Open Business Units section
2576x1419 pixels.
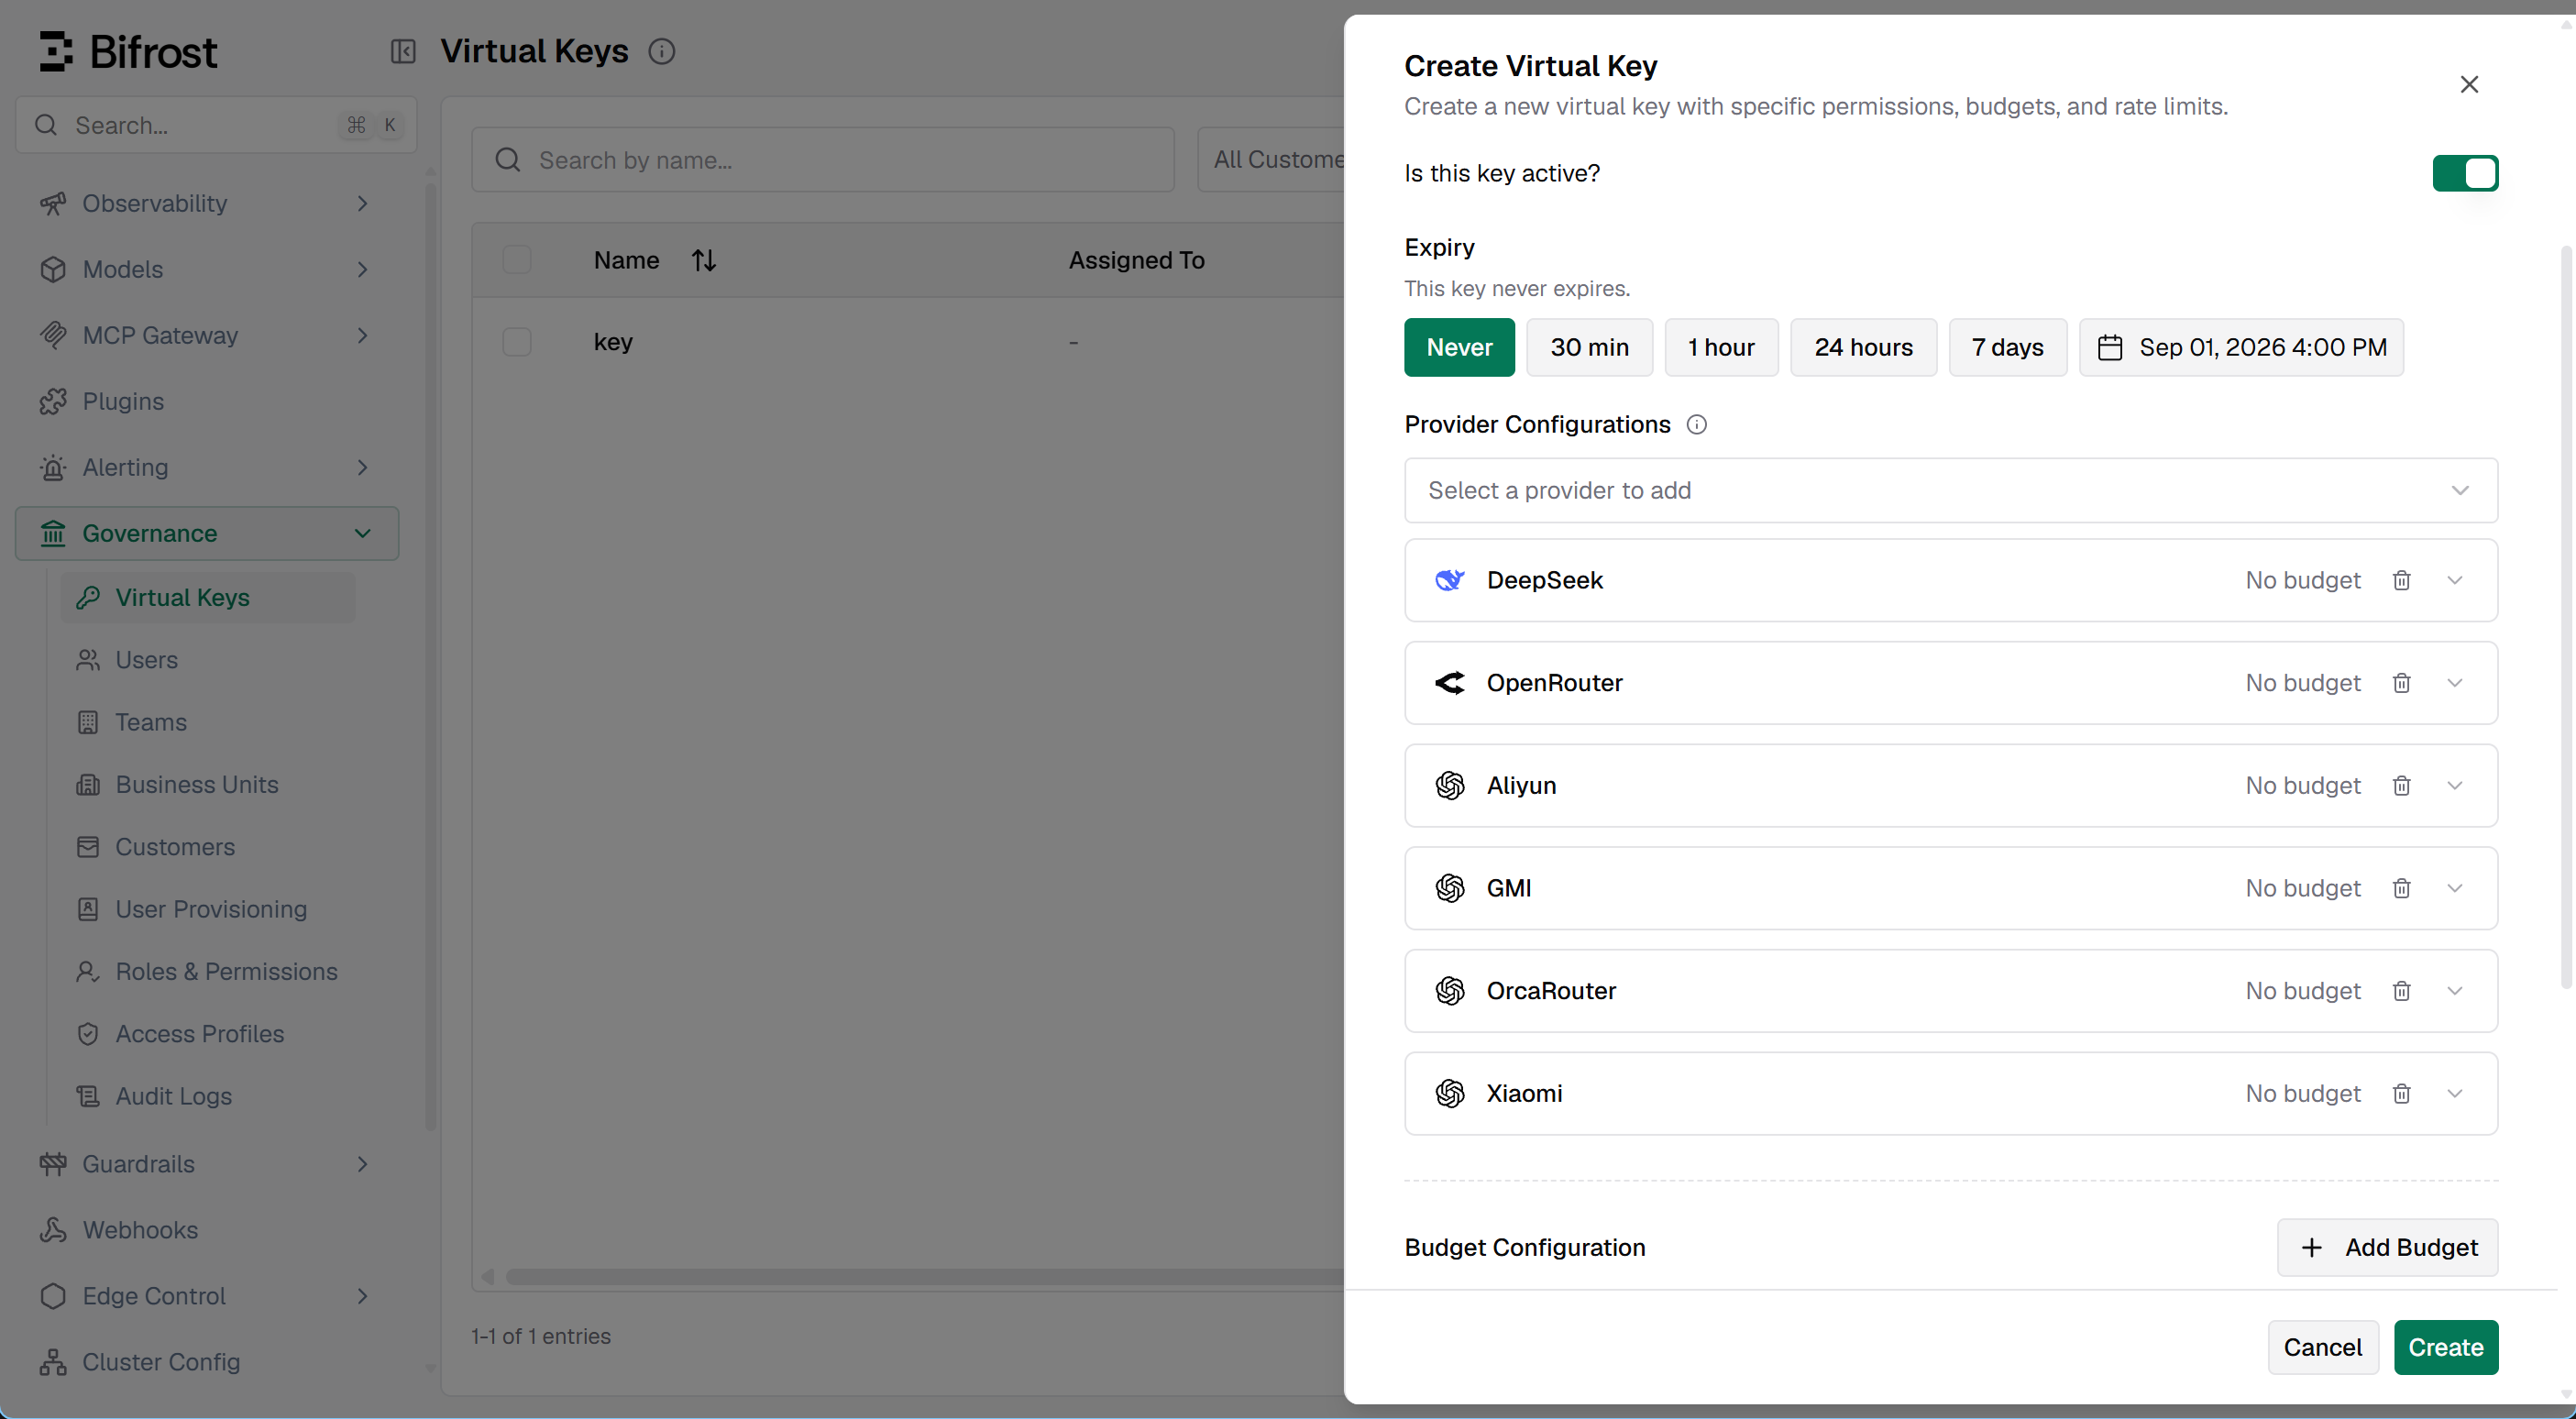pos(208,785)
